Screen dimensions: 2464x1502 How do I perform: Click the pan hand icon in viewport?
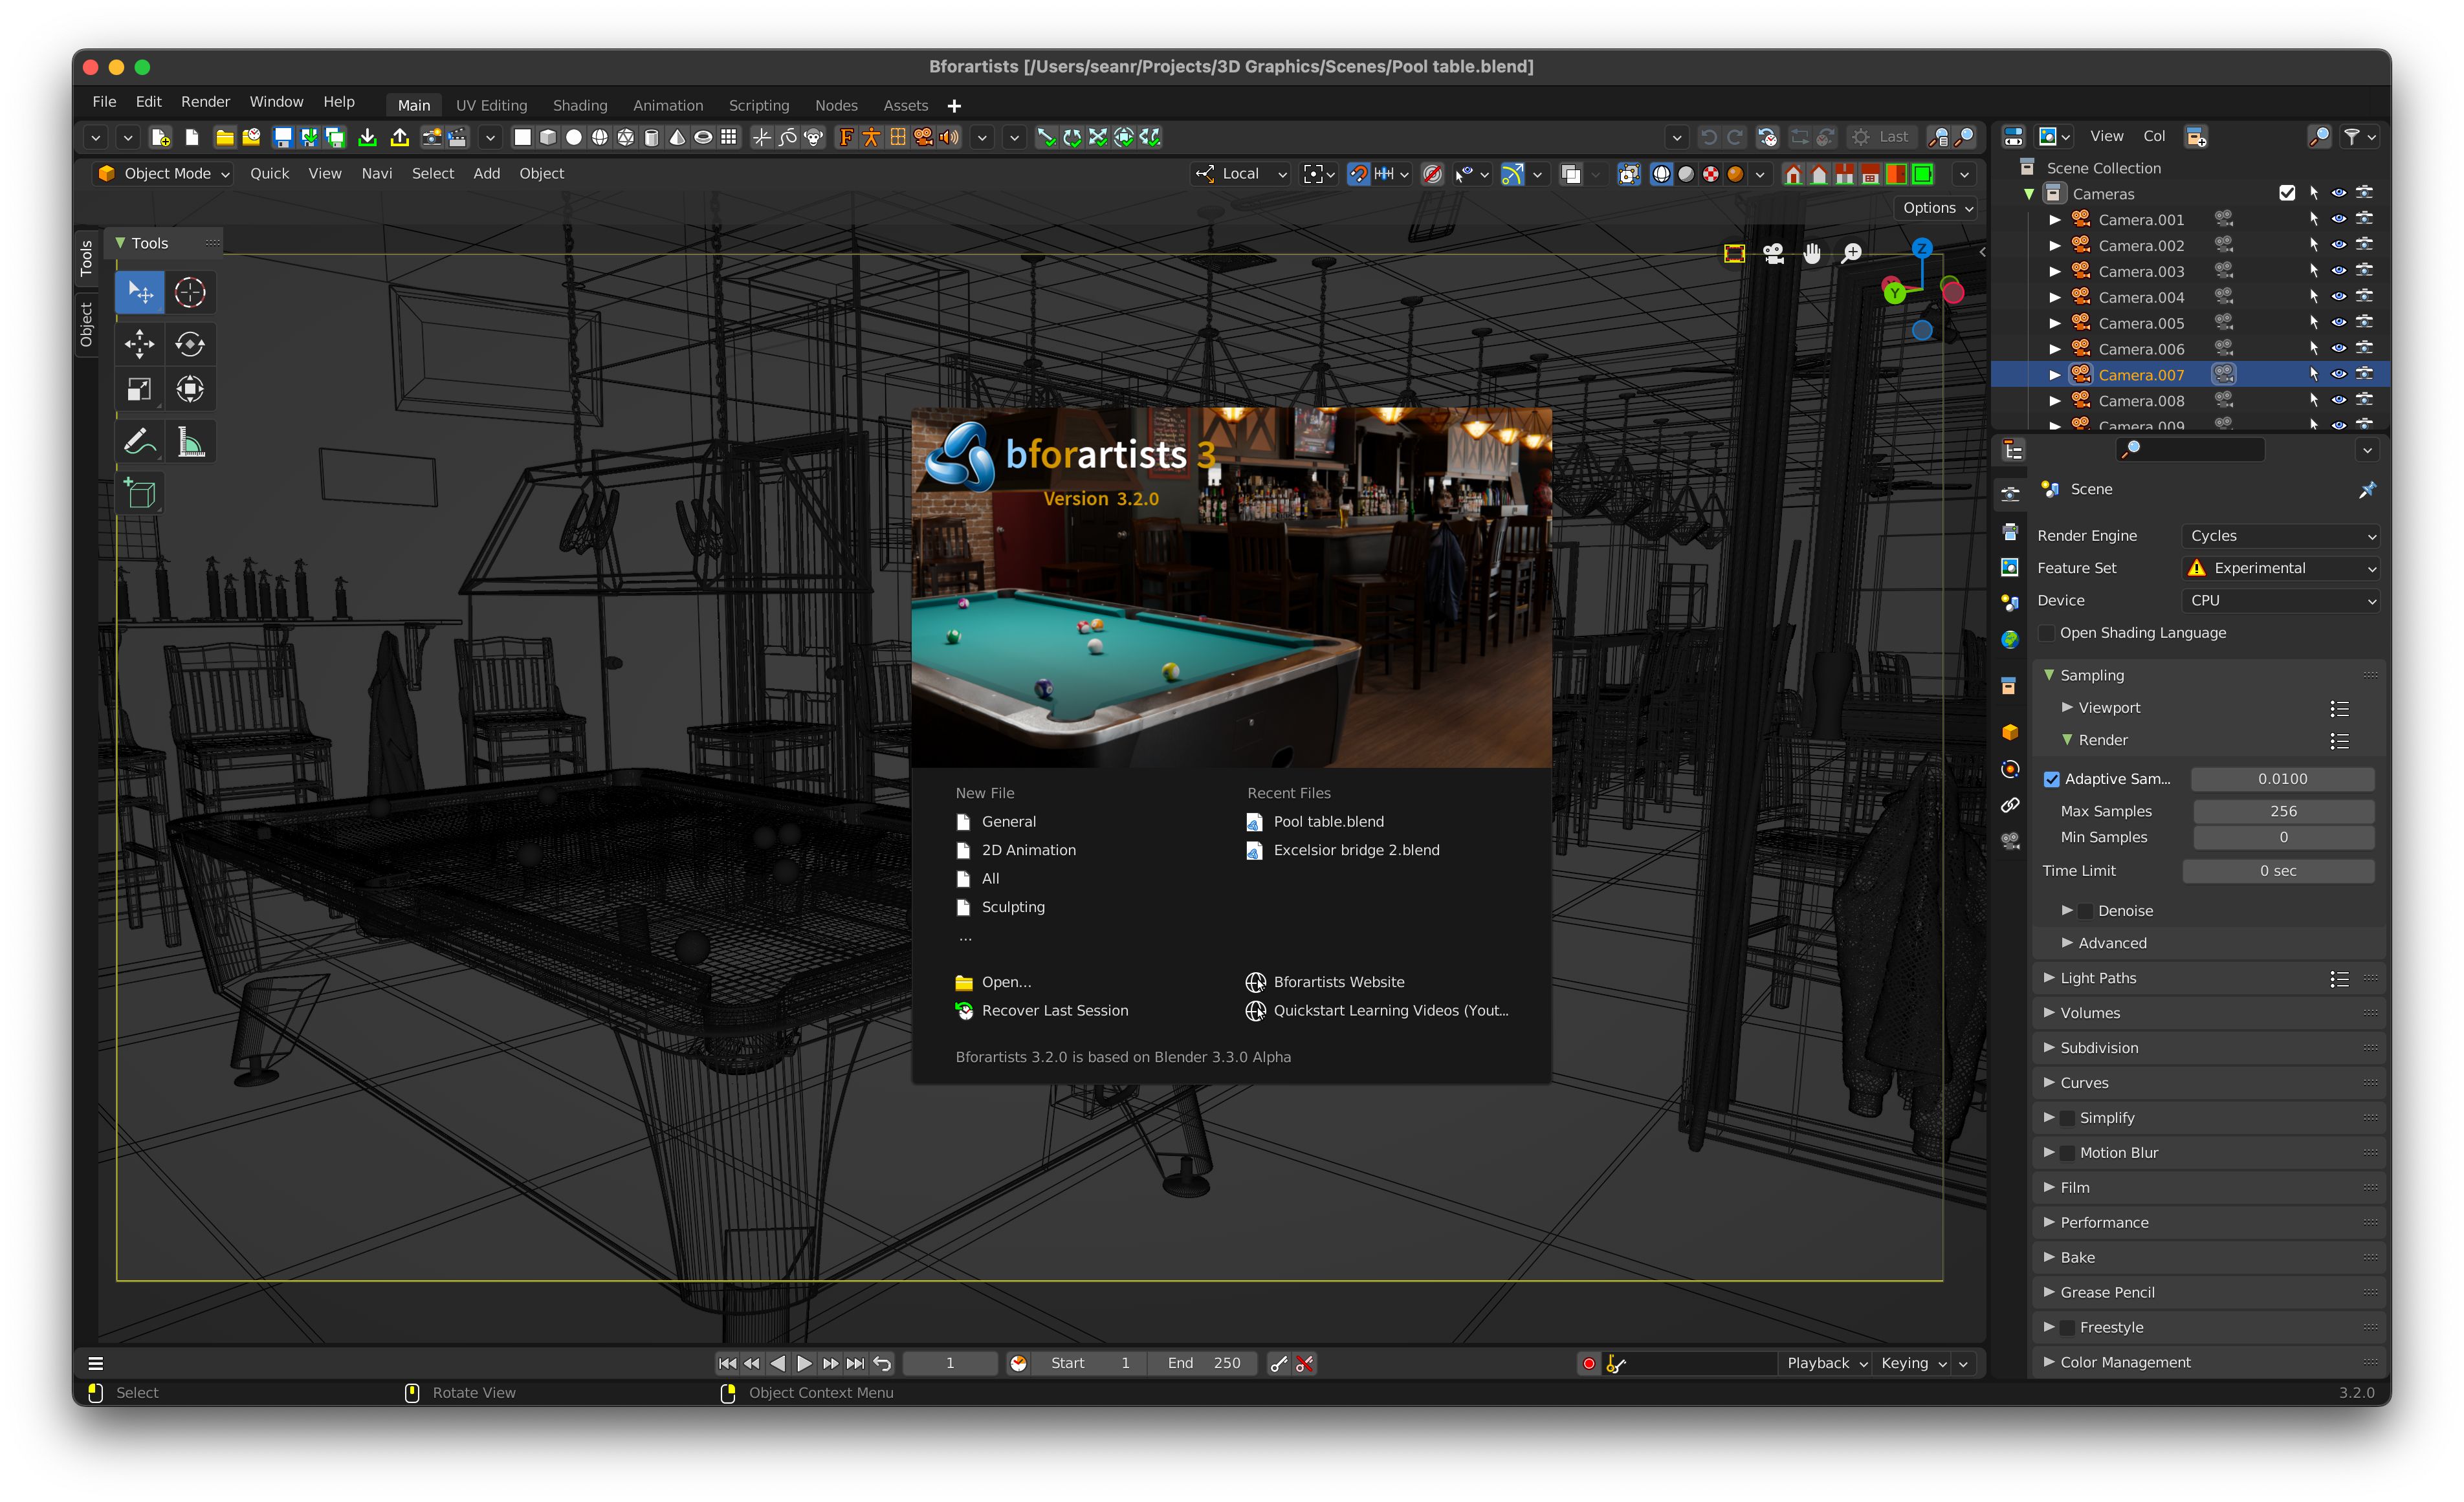[x=1812, y=254]
